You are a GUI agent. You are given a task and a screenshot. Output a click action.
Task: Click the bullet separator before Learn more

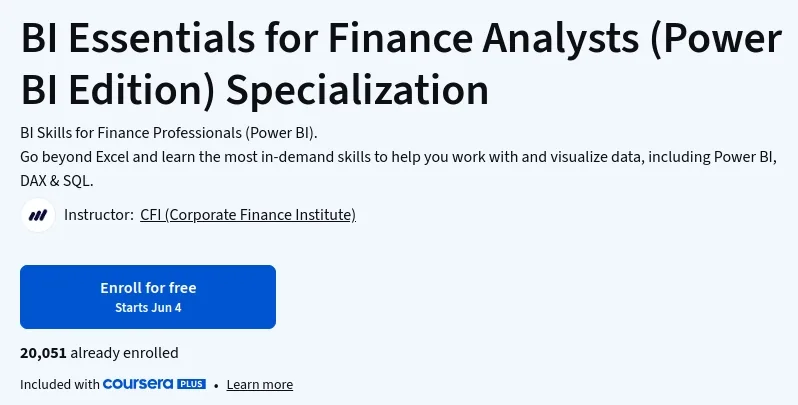click(216, 386)
